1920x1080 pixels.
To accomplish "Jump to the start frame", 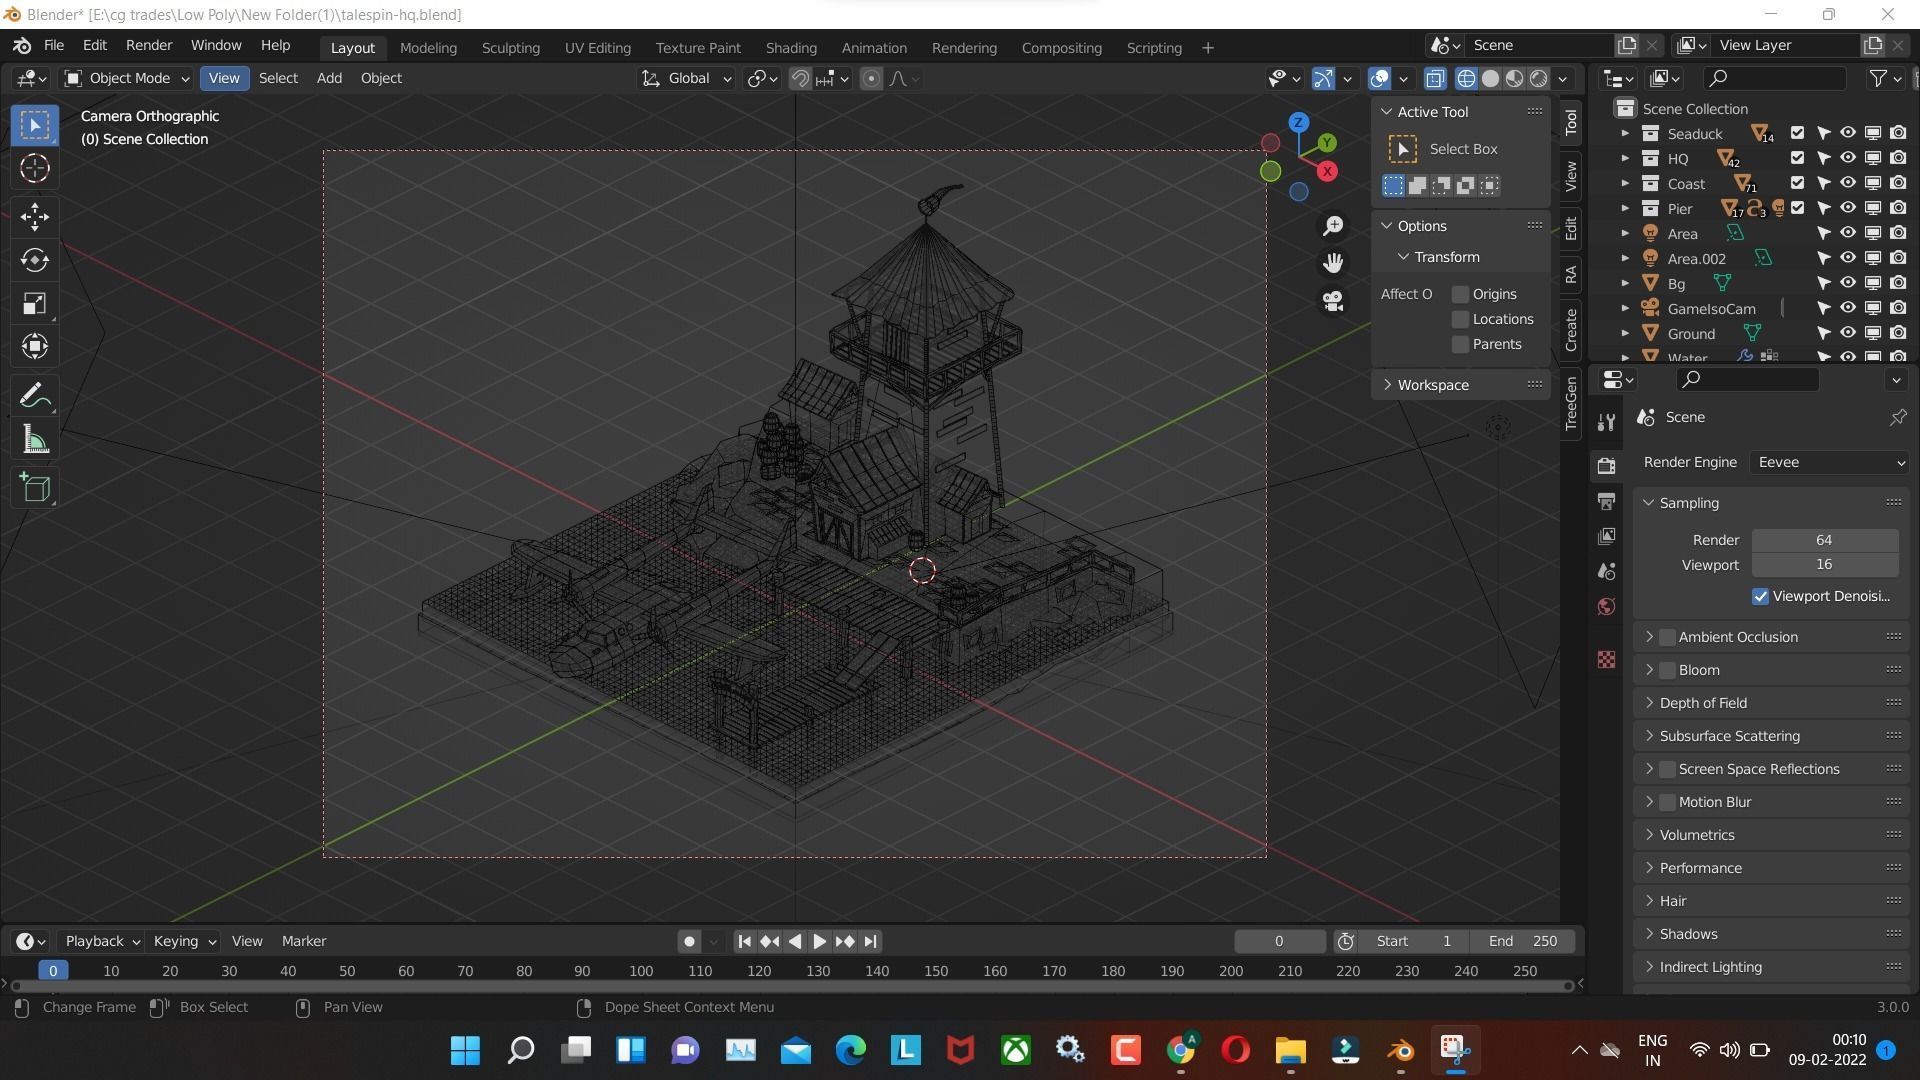I will (x=744, y=941).
